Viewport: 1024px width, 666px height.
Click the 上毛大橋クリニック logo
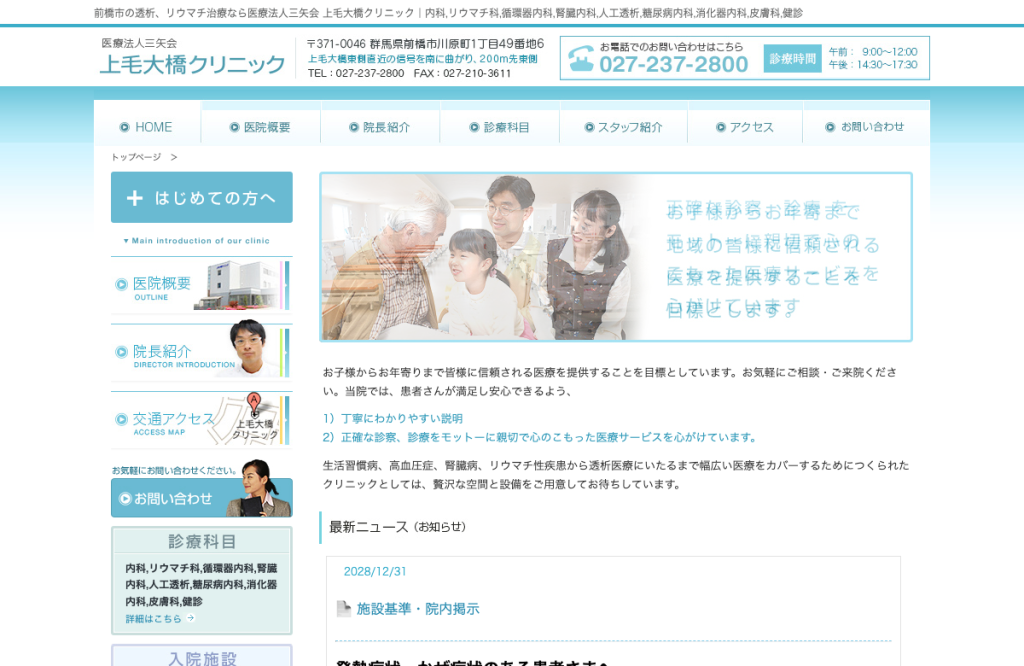pyautogui.click(x=192, y=57)
